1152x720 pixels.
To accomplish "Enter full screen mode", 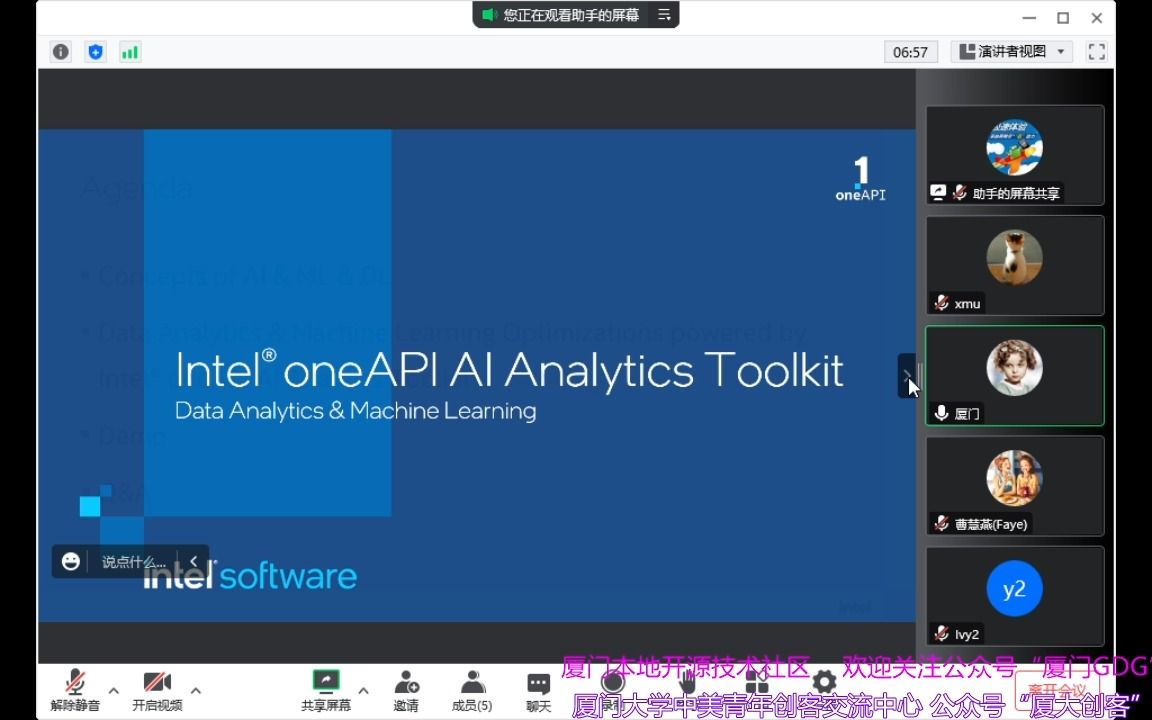I will point(1096,51).
